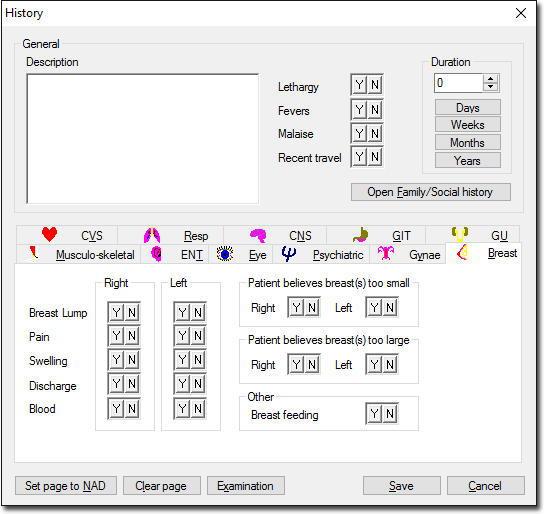This screenshot has height=514, width=544.
Task: Set Right Breast Lump to Y
Action: [x=116, y=312]
